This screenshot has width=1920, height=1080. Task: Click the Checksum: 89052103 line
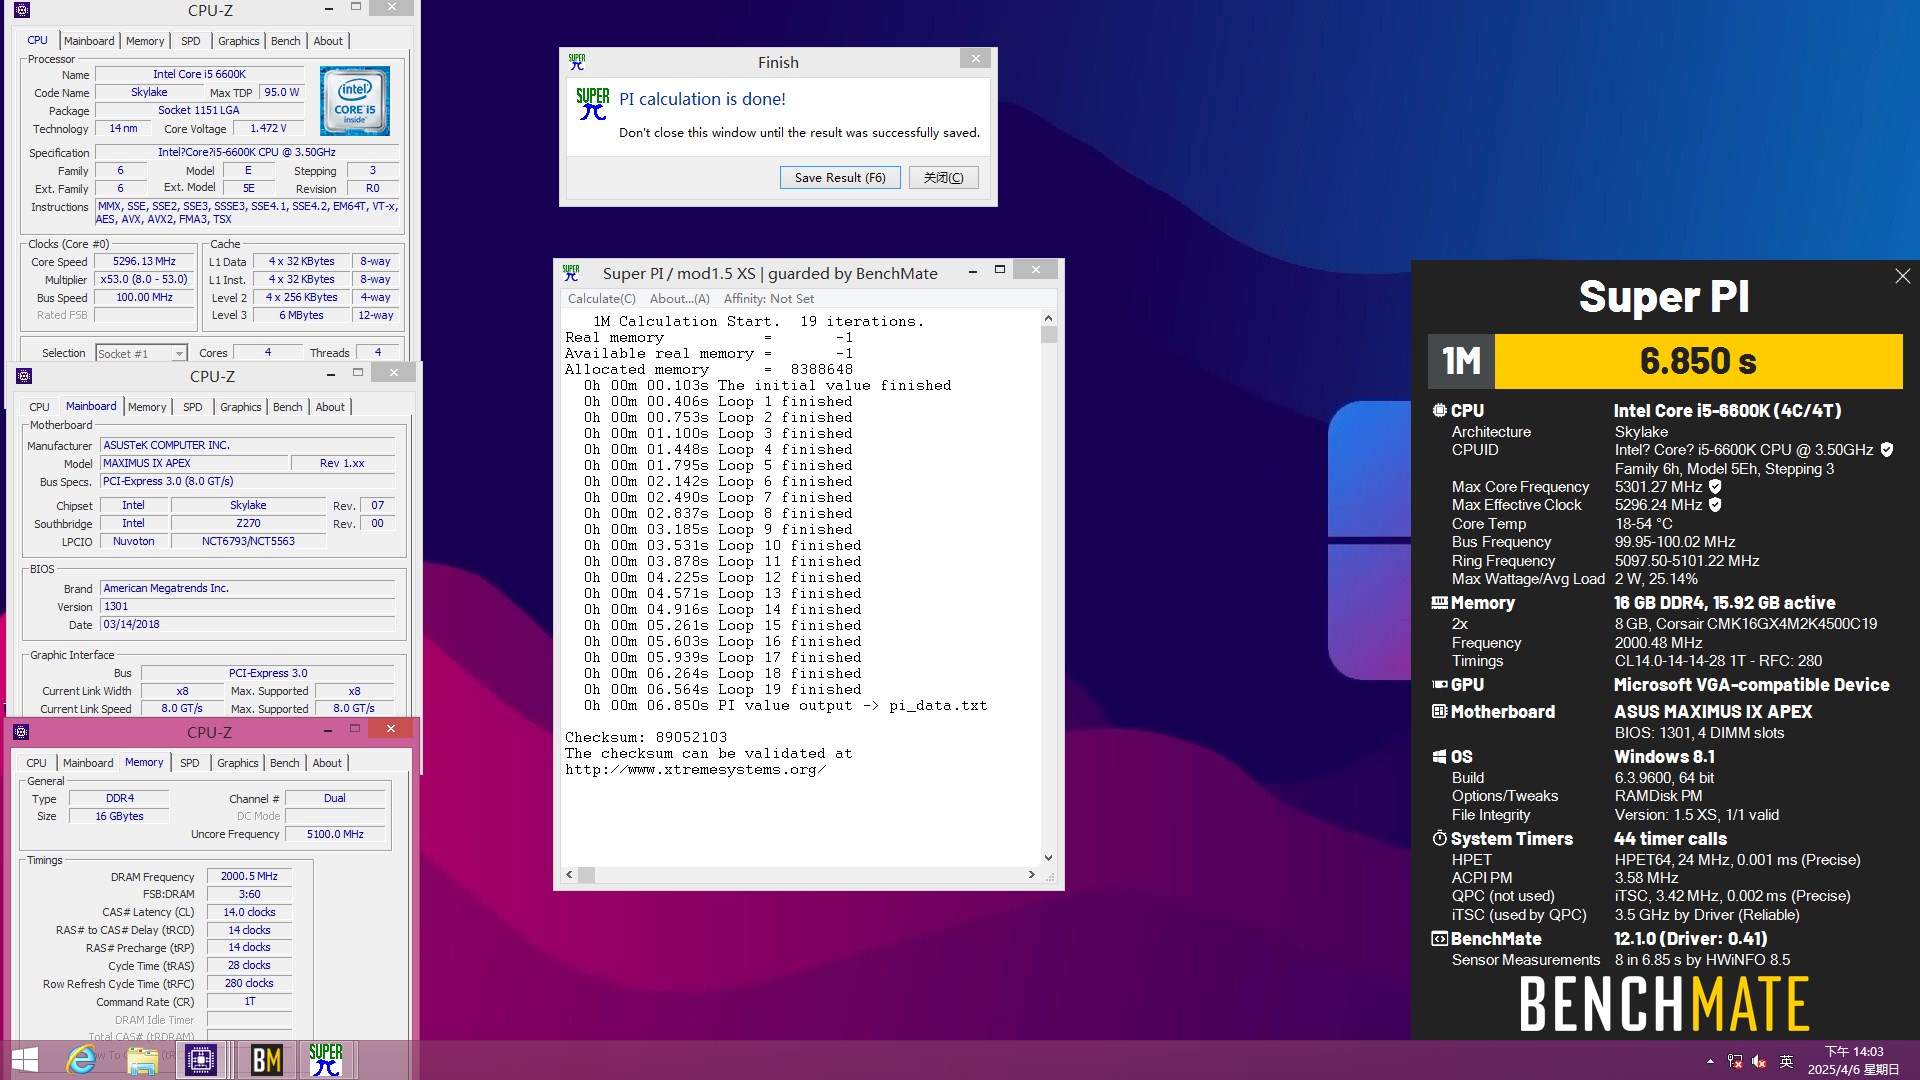pyautogui.click(x=646, y=738)
